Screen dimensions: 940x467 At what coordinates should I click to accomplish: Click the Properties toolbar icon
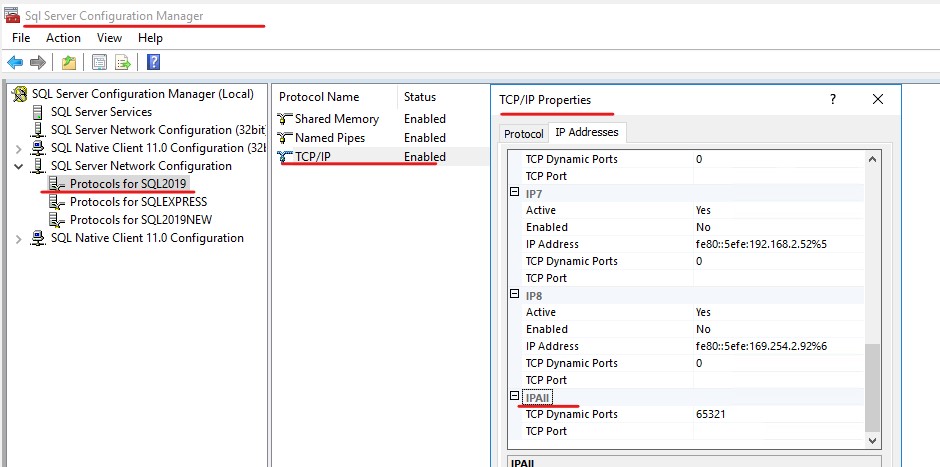click(x=100, y=62)
